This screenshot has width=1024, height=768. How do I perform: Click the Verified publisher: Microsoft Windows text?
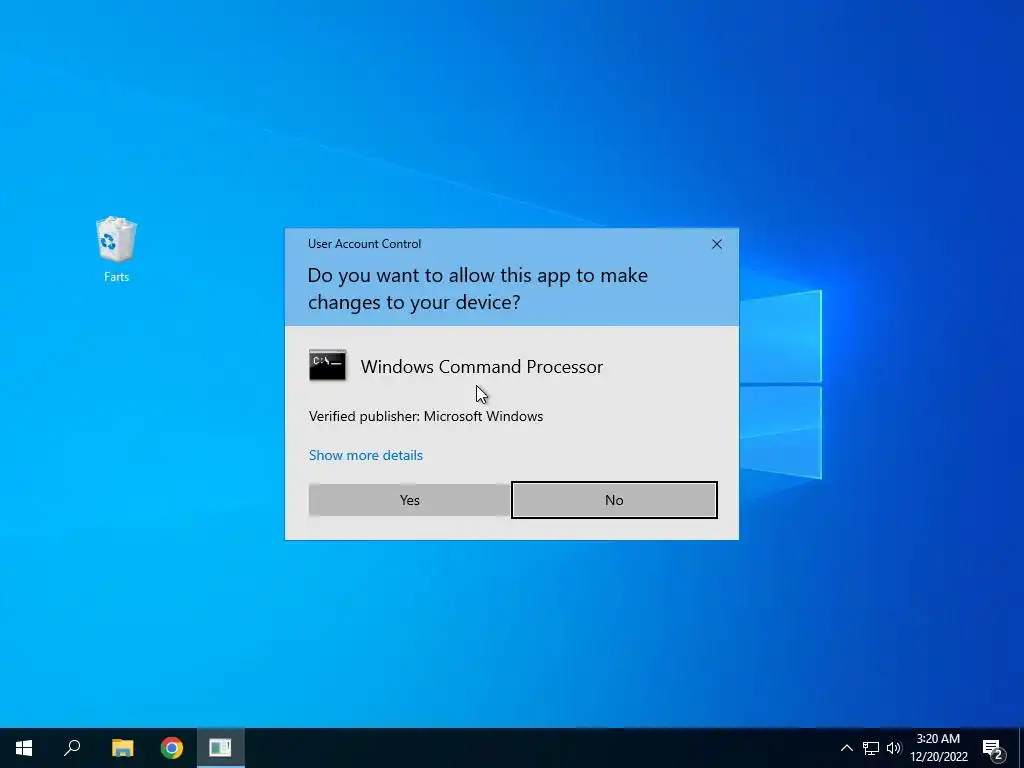click(x=426, y=416)
